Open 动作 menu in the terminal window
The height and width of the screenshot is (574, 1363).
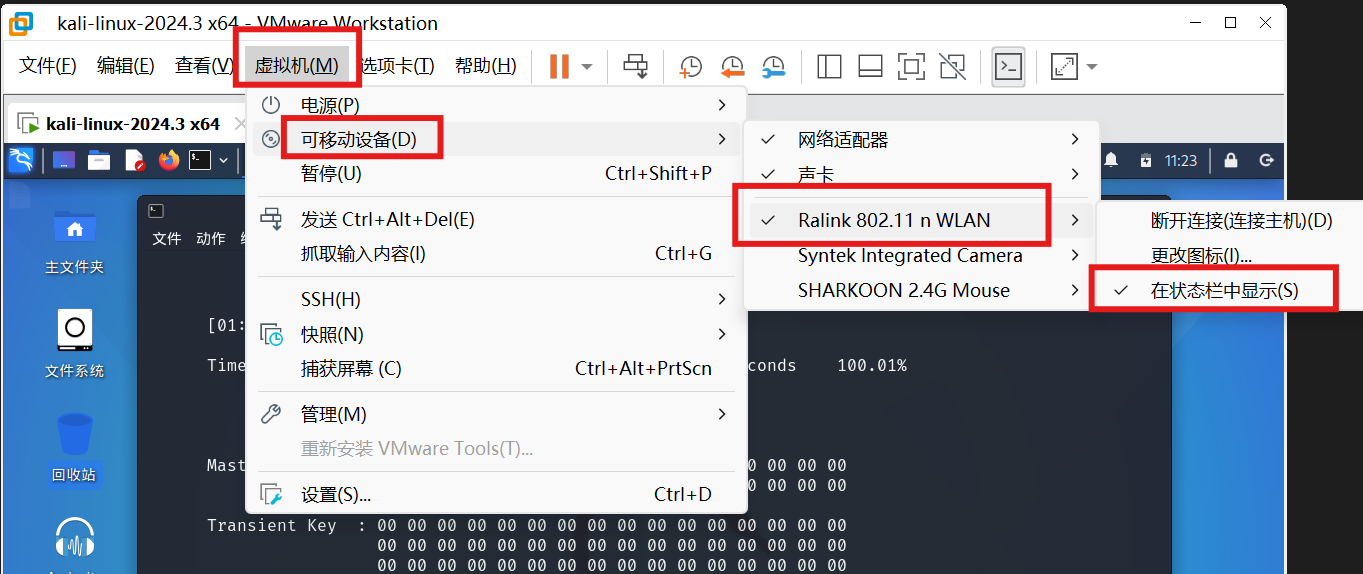(x=211, y=239)
